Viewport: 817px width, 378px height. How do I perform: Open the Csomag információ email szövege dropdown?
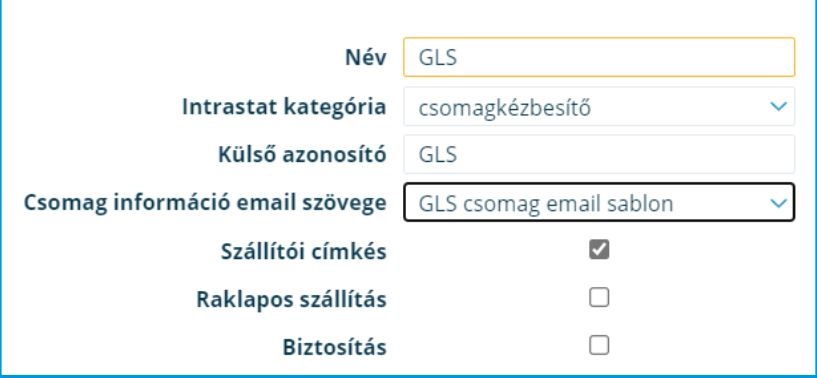pos(599,202)
